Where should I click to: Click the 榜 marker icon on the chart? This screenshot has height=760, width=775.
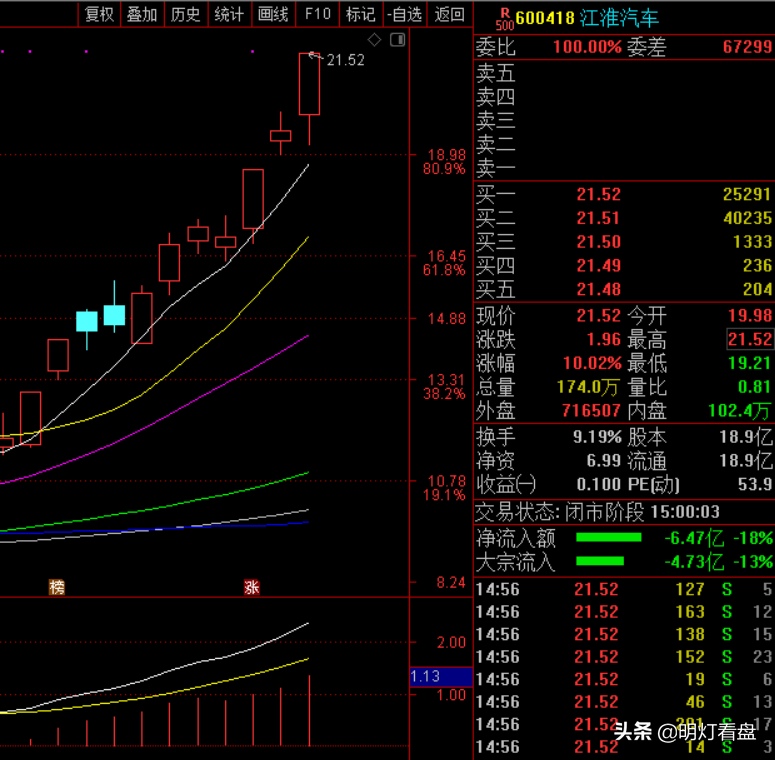57,587
